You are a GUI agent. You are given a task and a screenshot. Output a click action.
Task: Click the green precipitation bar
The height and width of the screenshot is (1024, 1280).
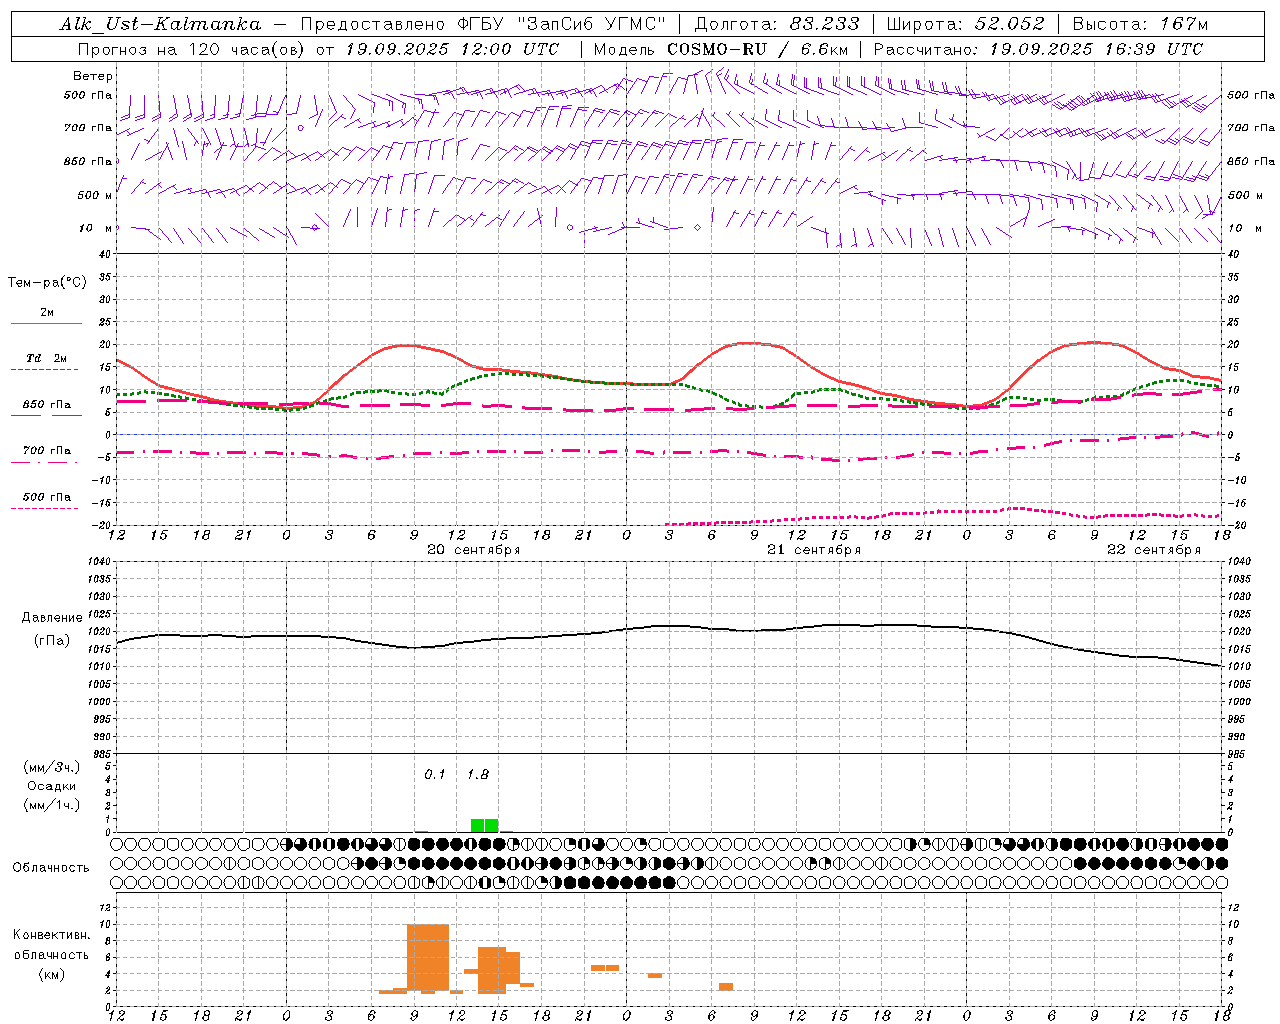pyautogui.click(x=485, y=826)
